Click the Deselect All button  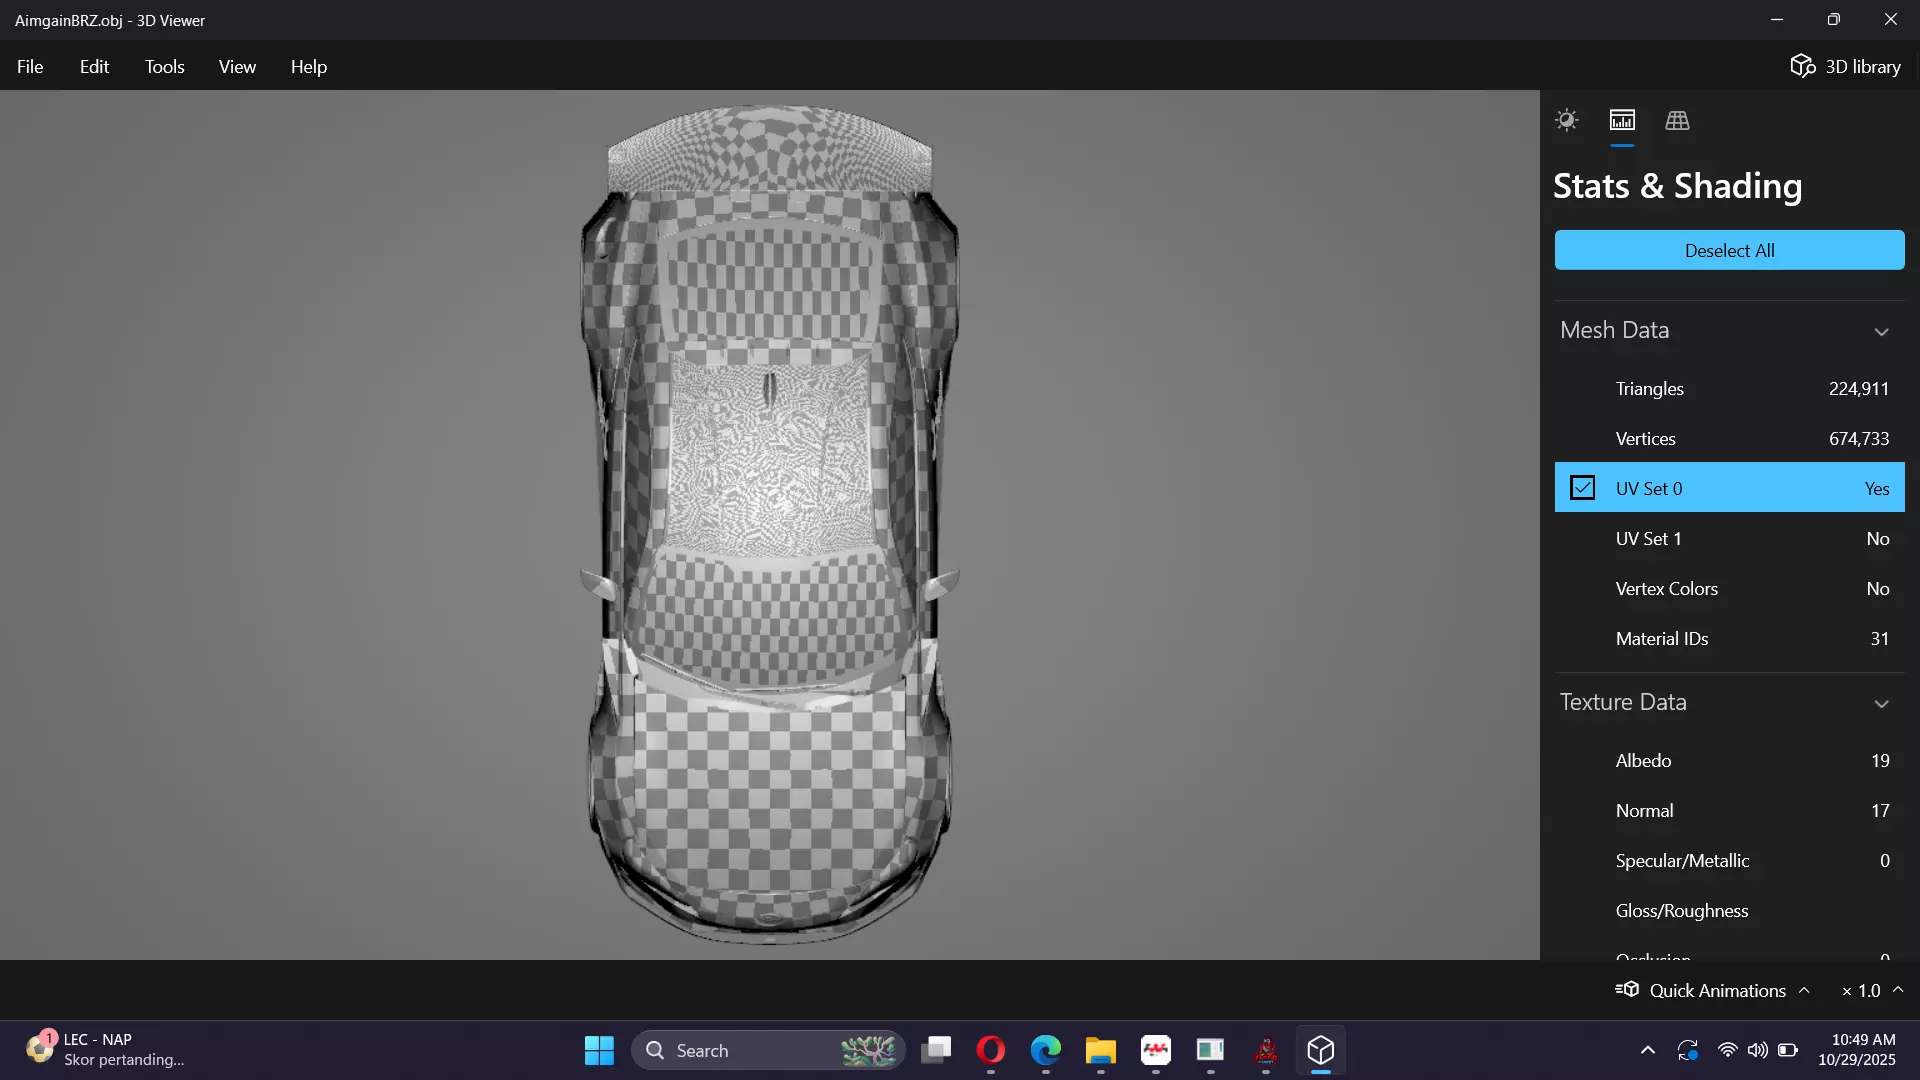coord(1729,250)
